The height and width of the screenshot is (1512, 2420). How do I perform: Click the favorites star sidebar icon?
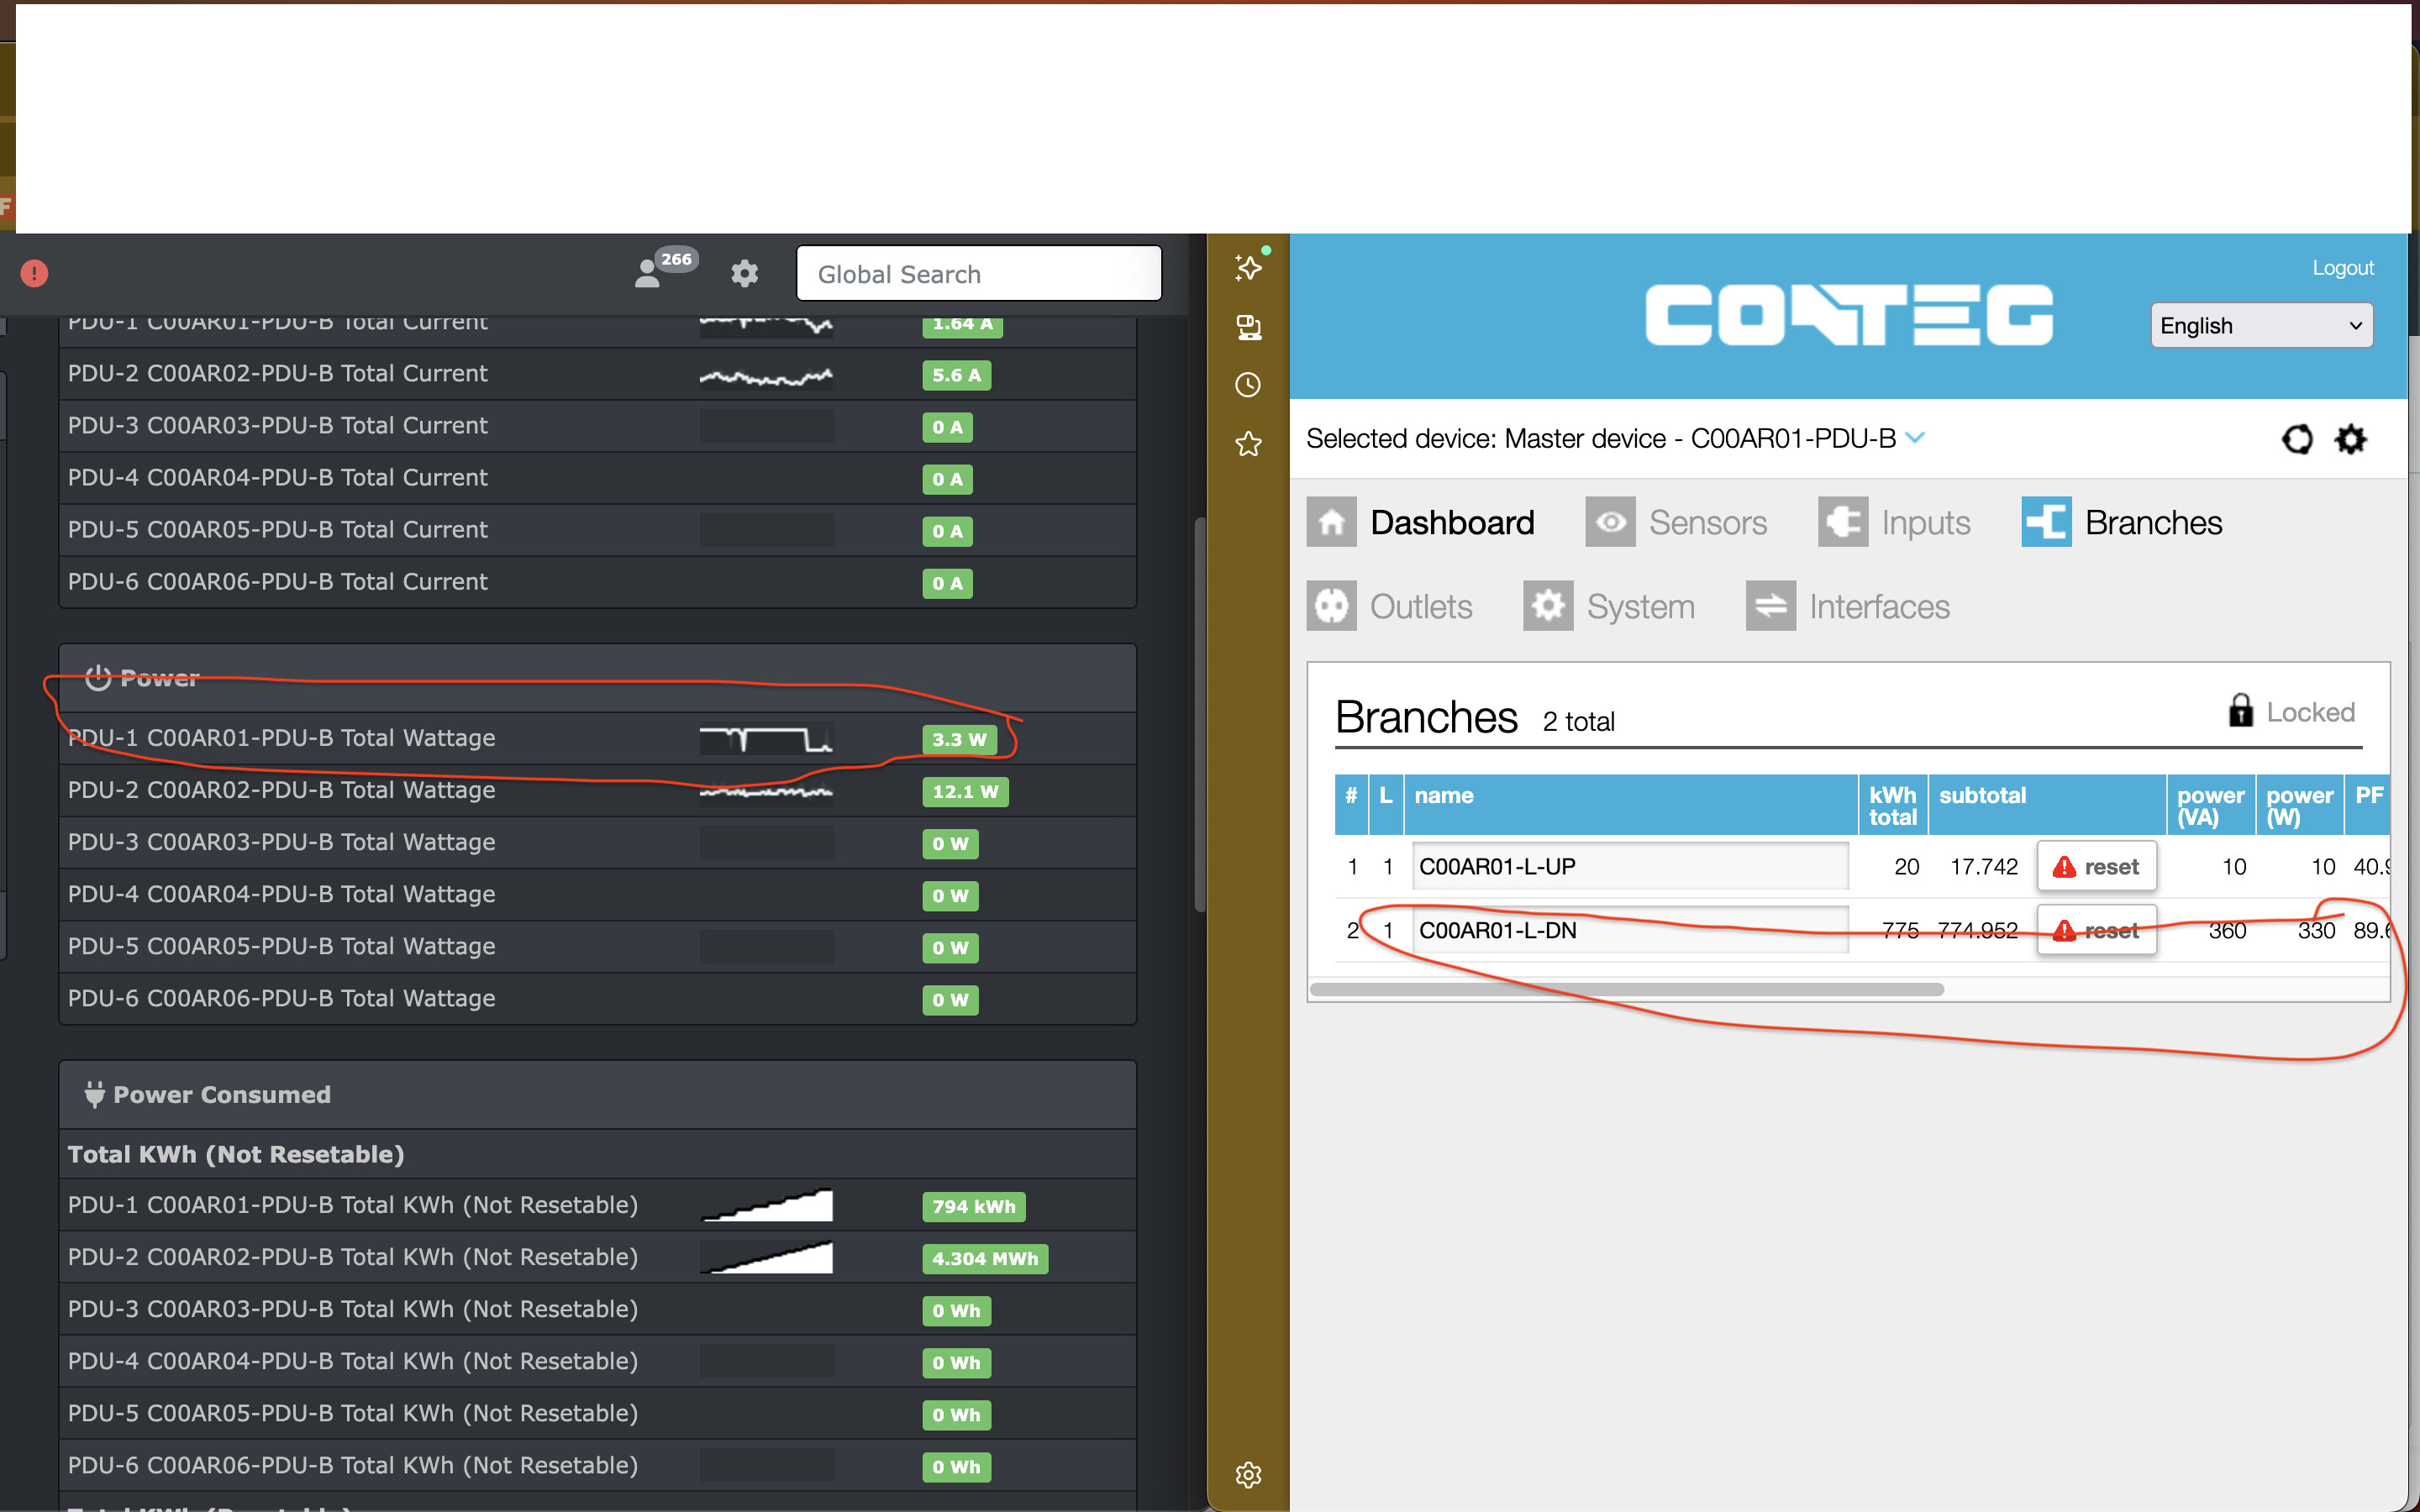(x=1248, y=444)
